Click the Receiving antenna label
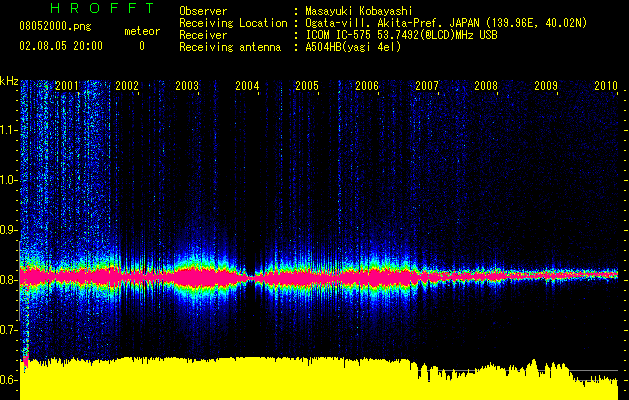Viewport: 629px width, 400px height. [x=230, y=47]
